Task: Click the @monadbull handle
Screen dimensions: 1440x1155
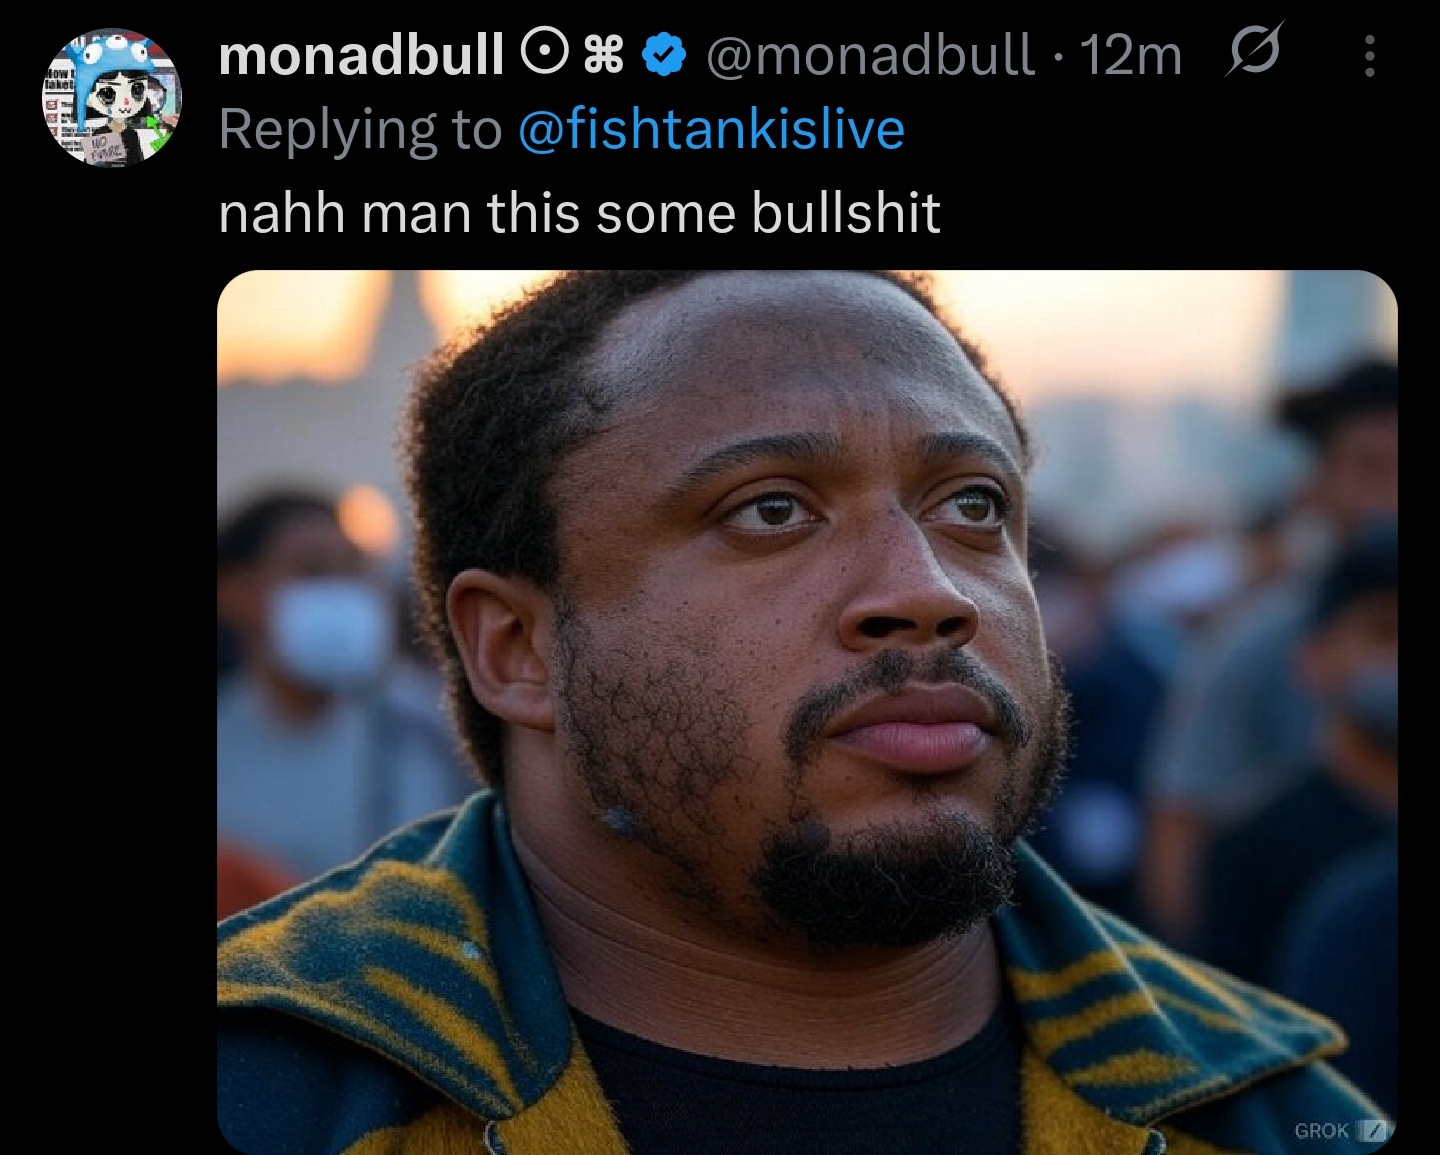Action: [x=869, y=55]
